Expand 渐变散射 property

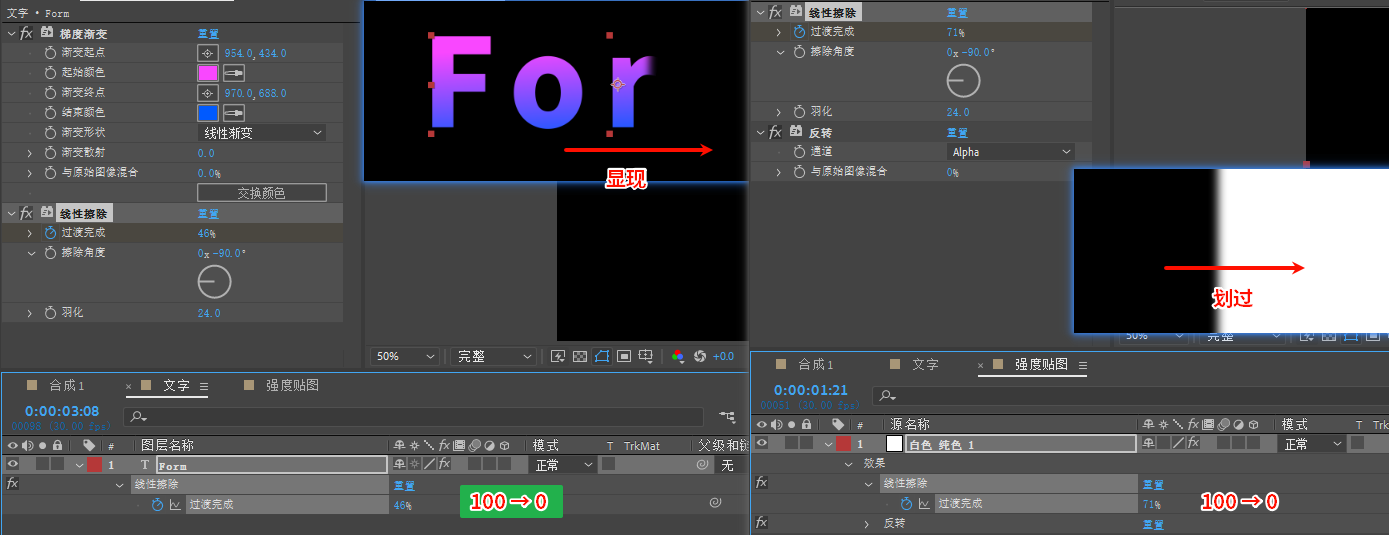[x=30, y=153]
